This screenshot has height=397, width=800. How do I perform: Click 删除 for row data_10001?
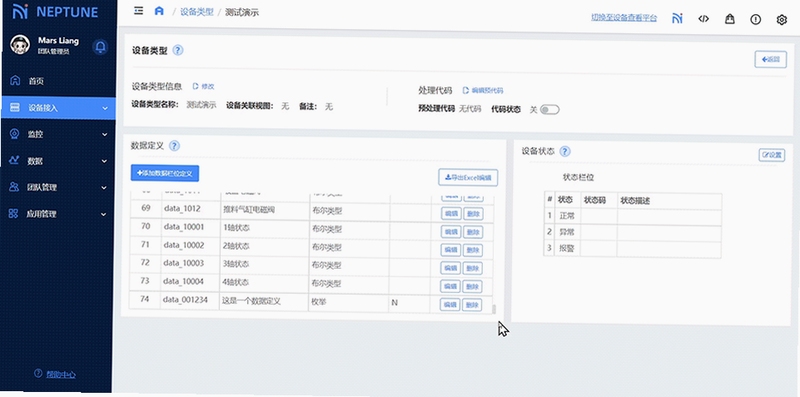[472, 232]
